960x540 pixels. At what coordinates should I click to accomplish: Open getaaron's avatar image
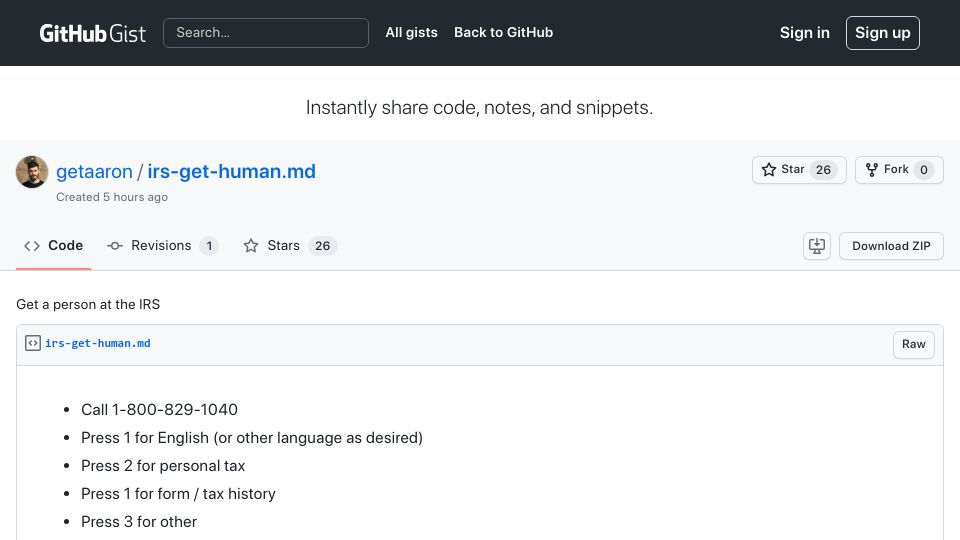tap(32, 171)
